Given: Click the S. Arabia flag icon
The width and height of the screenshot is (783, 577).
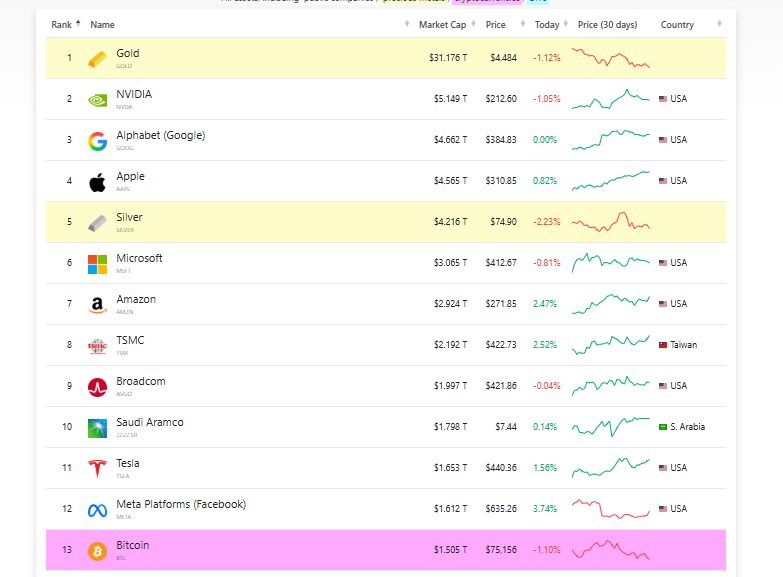Looking at the screenshot, I should tap(663, 427).
